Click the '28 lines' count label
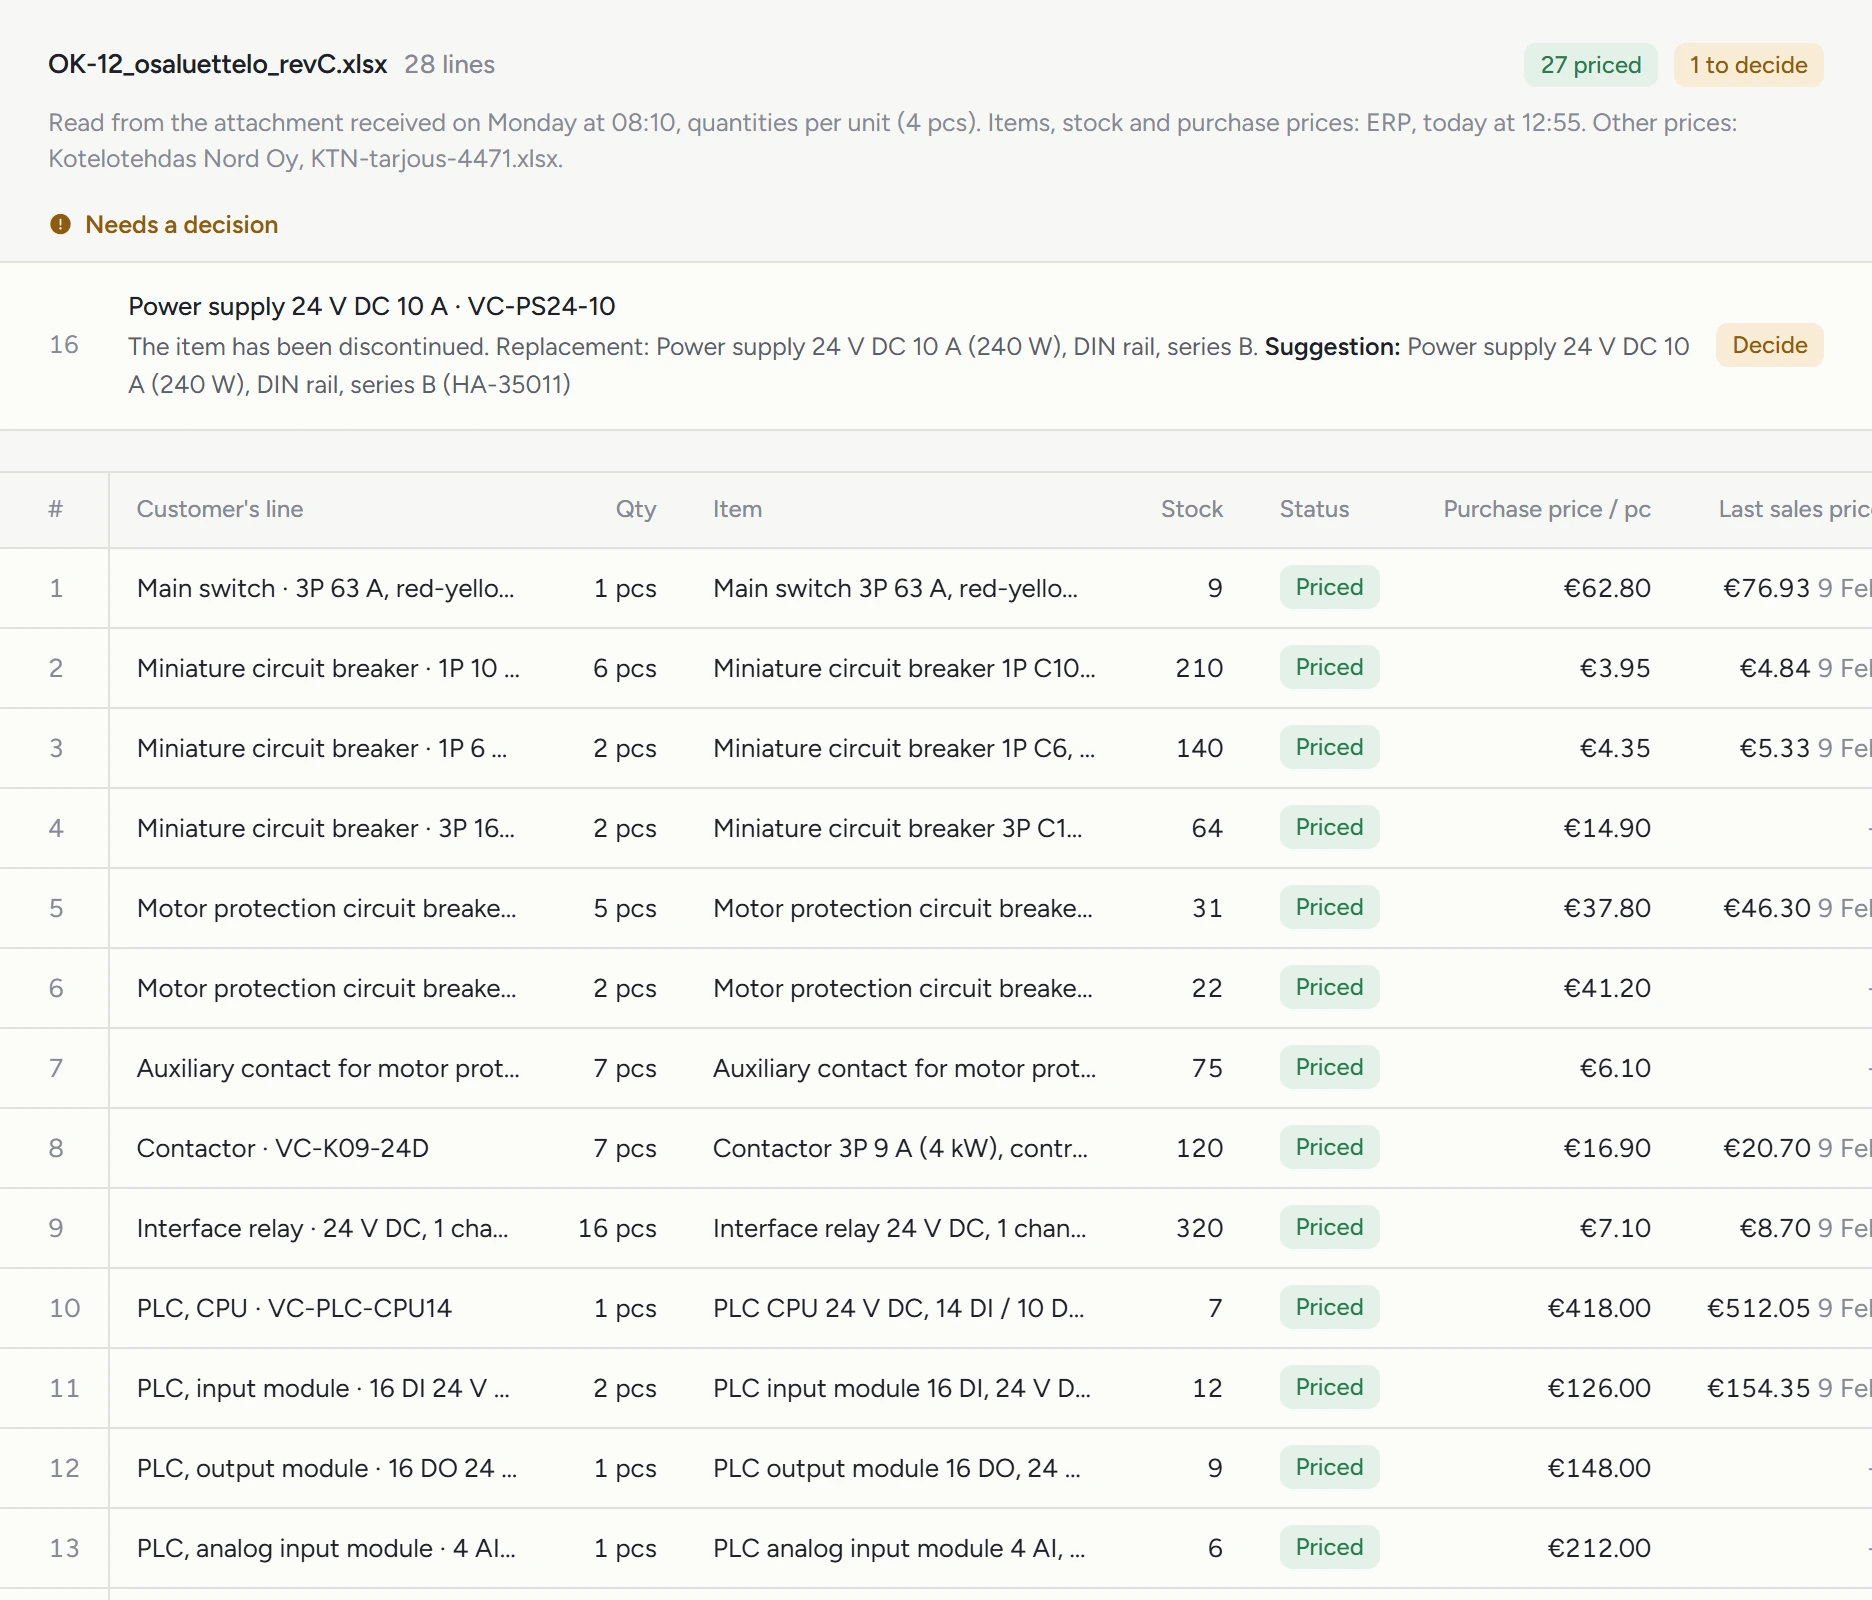This screenshot has width=1872, height=1600. point(449,64)
